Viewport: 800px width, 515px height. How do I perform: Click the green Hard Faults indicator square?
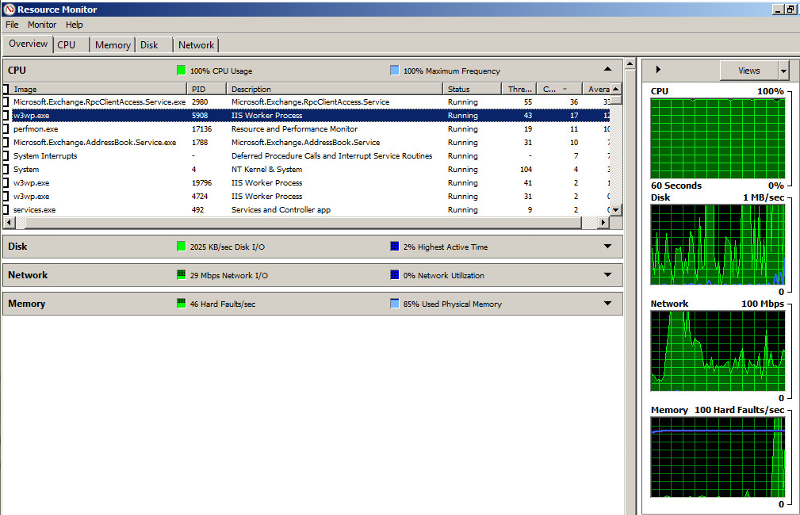pyautogui.click(x=181, y=303)
